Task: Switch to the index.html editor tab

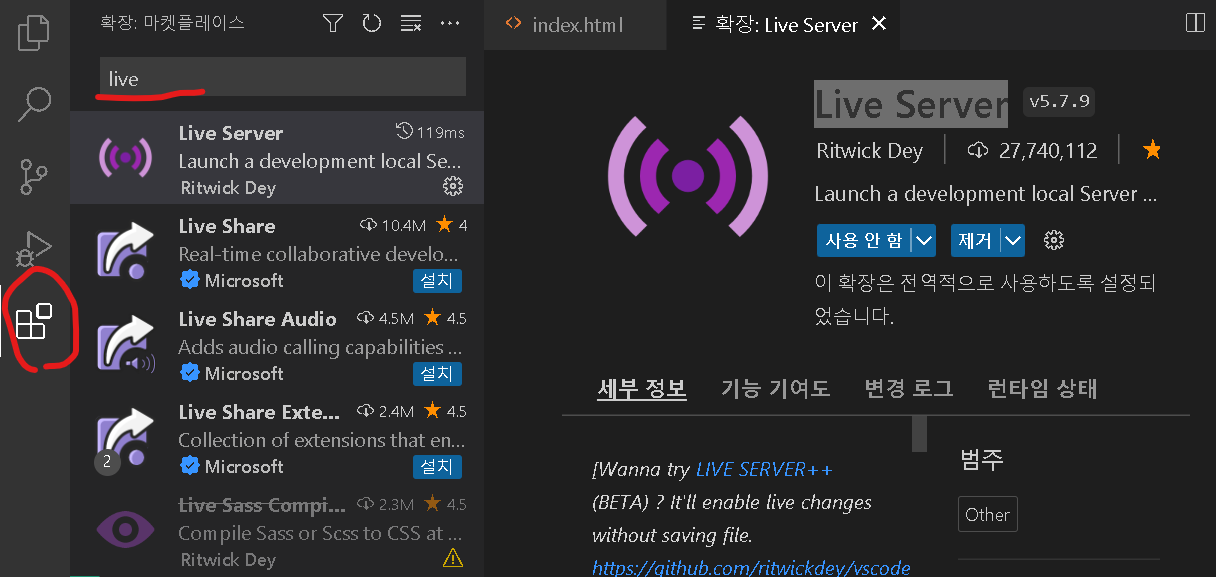Action: (x=574, y=24)
